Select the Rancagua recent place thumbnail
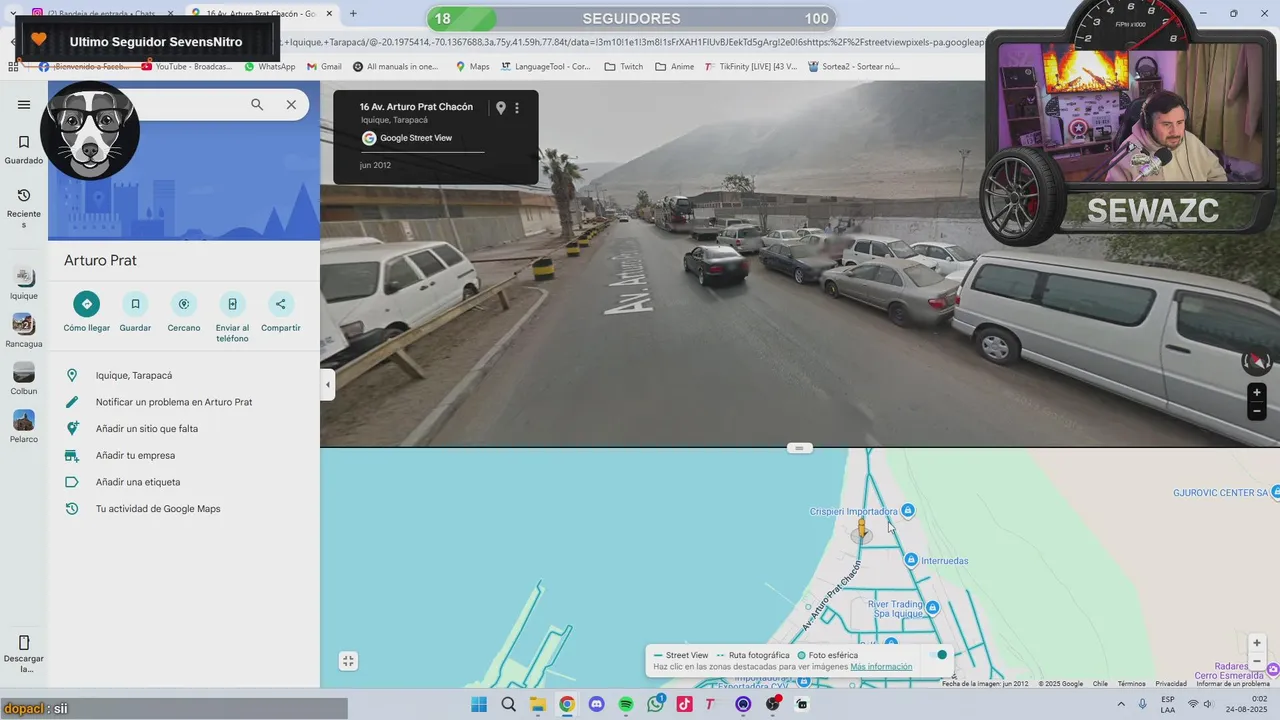This screenshot has height=720, width=1280. (24, 324)
